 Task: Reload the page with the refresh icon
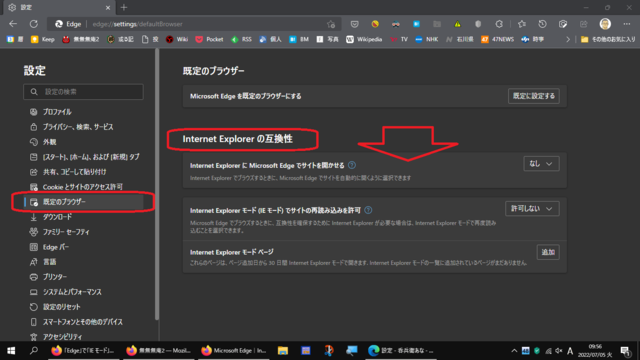tap(33, 24)
